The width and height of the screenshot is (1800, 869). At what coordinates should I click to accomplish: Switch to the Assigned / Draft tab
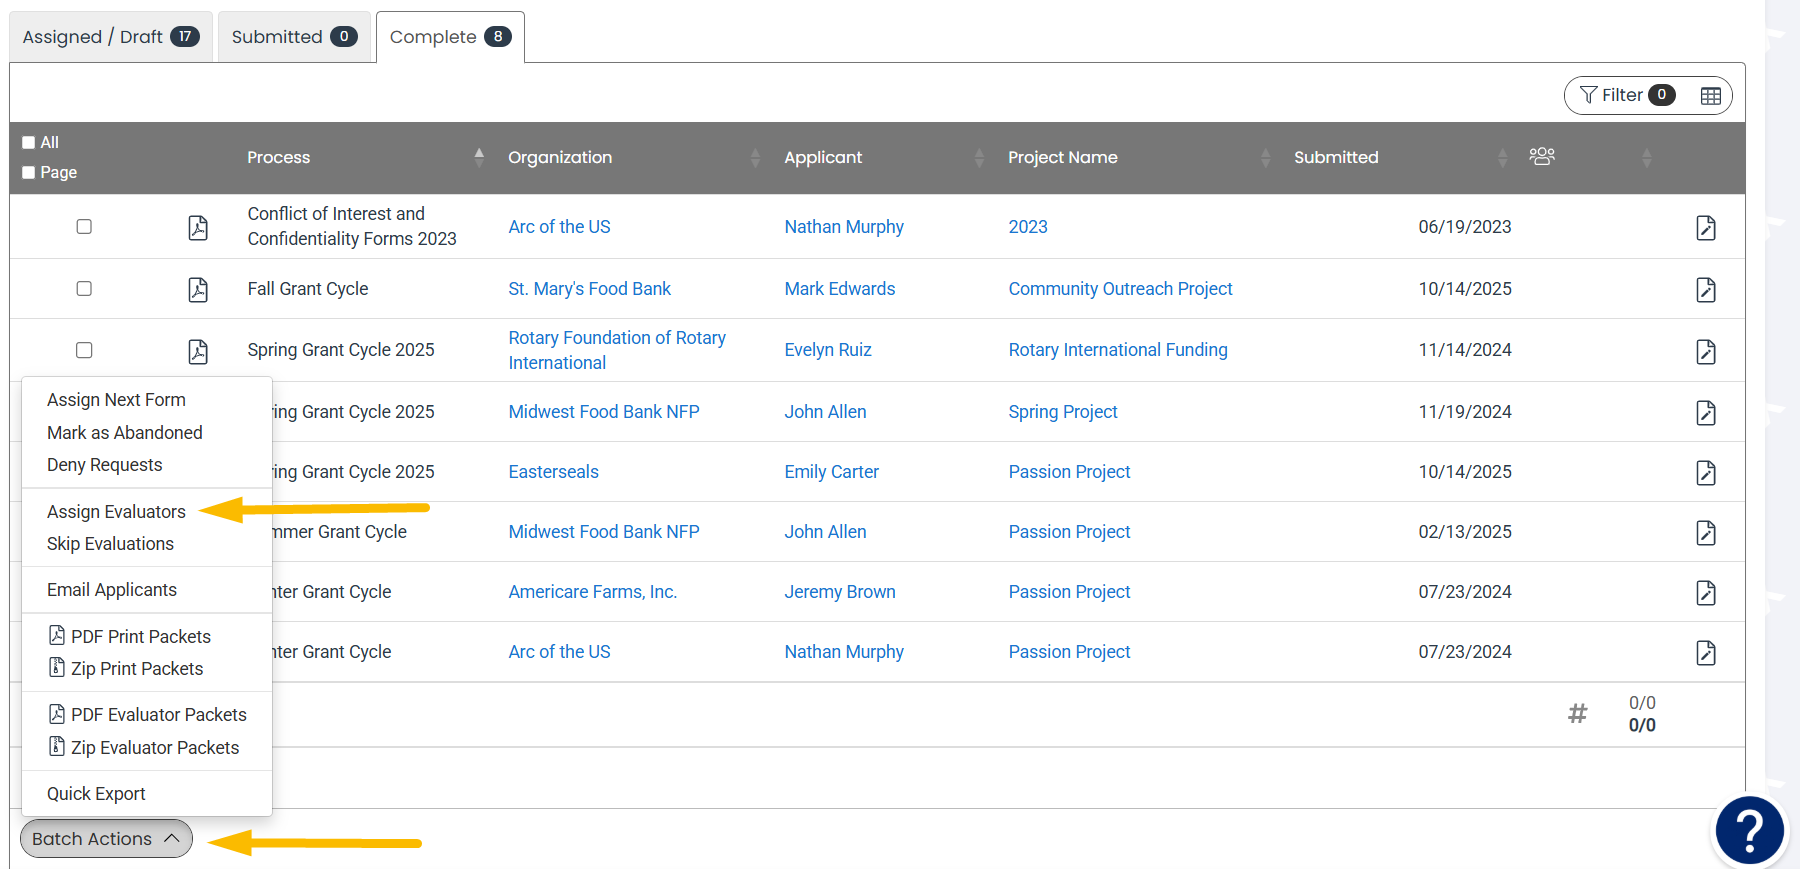click(111, 37)
